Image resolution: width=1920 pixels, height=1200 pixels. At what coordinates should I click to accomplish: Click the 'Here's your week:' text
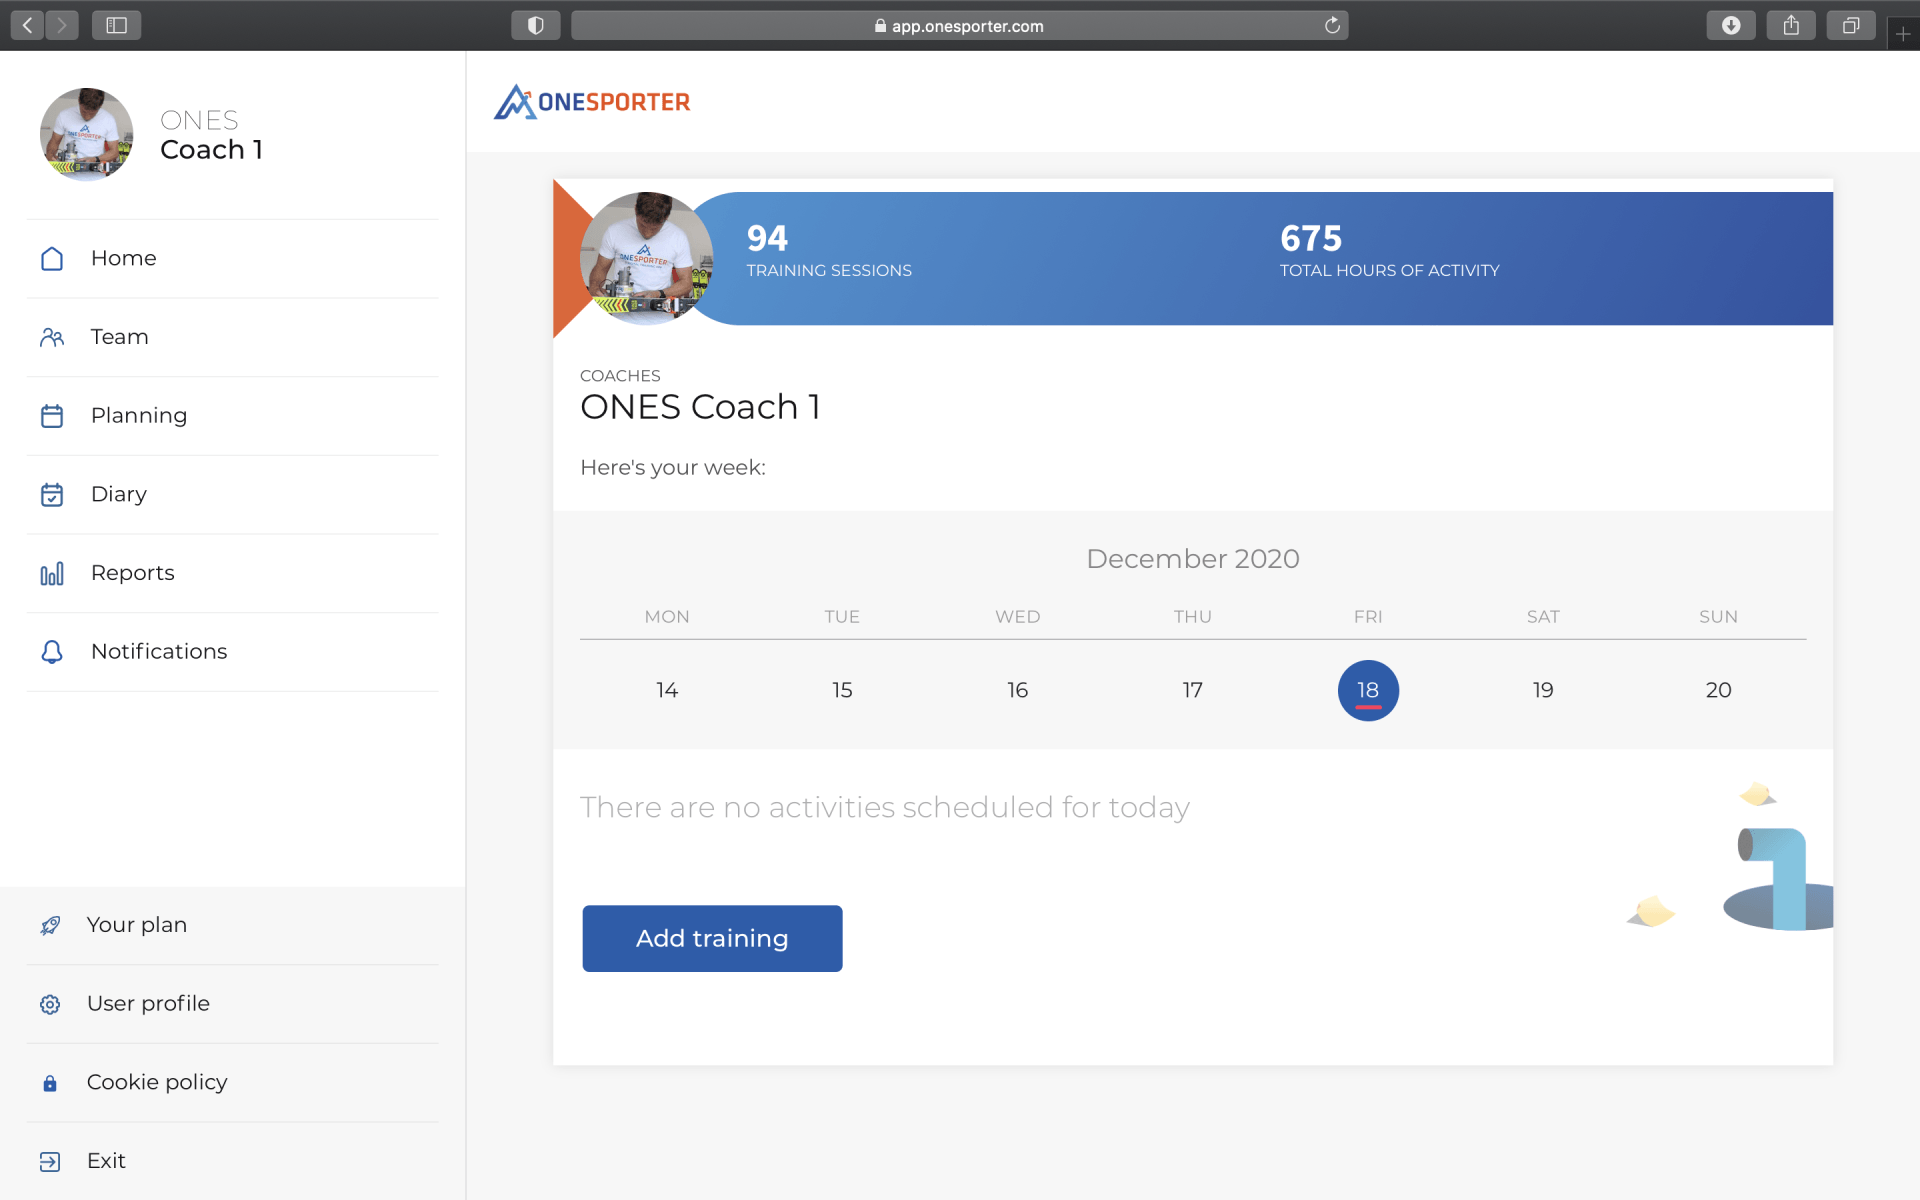673,468
